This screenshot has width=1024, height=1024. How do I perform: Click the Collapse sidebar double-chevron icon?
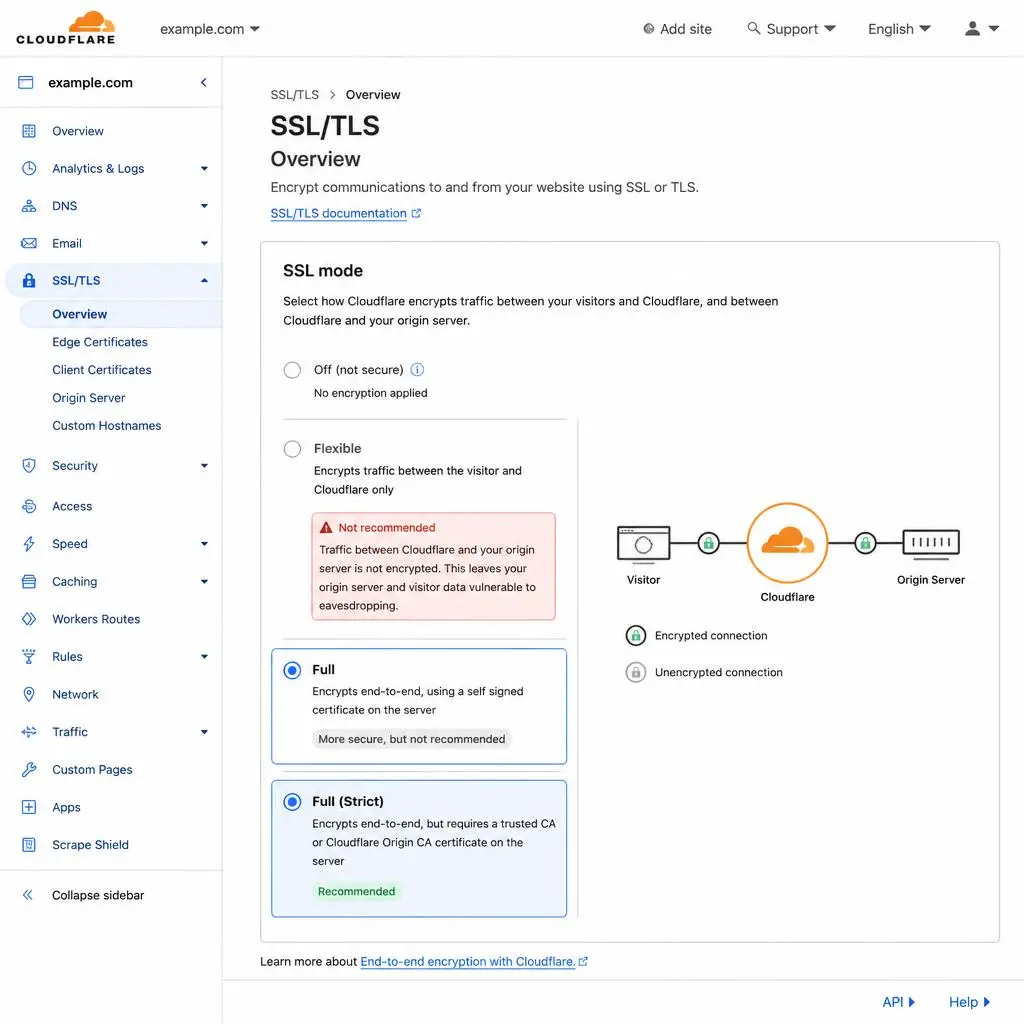[27, 895]
